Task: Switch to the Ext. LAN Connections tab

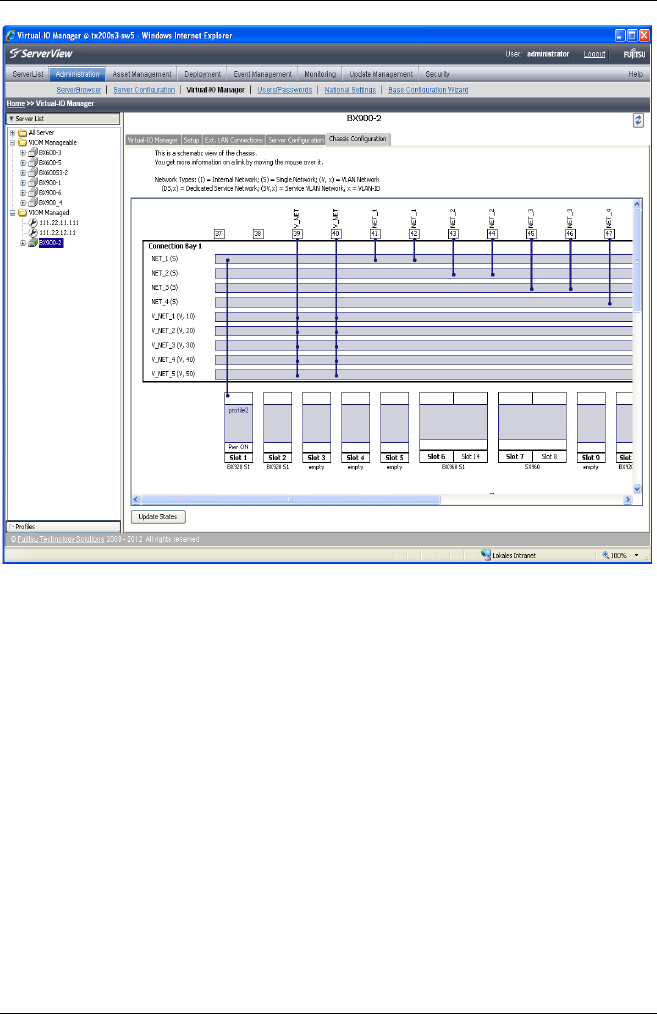Action: [x=233, y=140]
